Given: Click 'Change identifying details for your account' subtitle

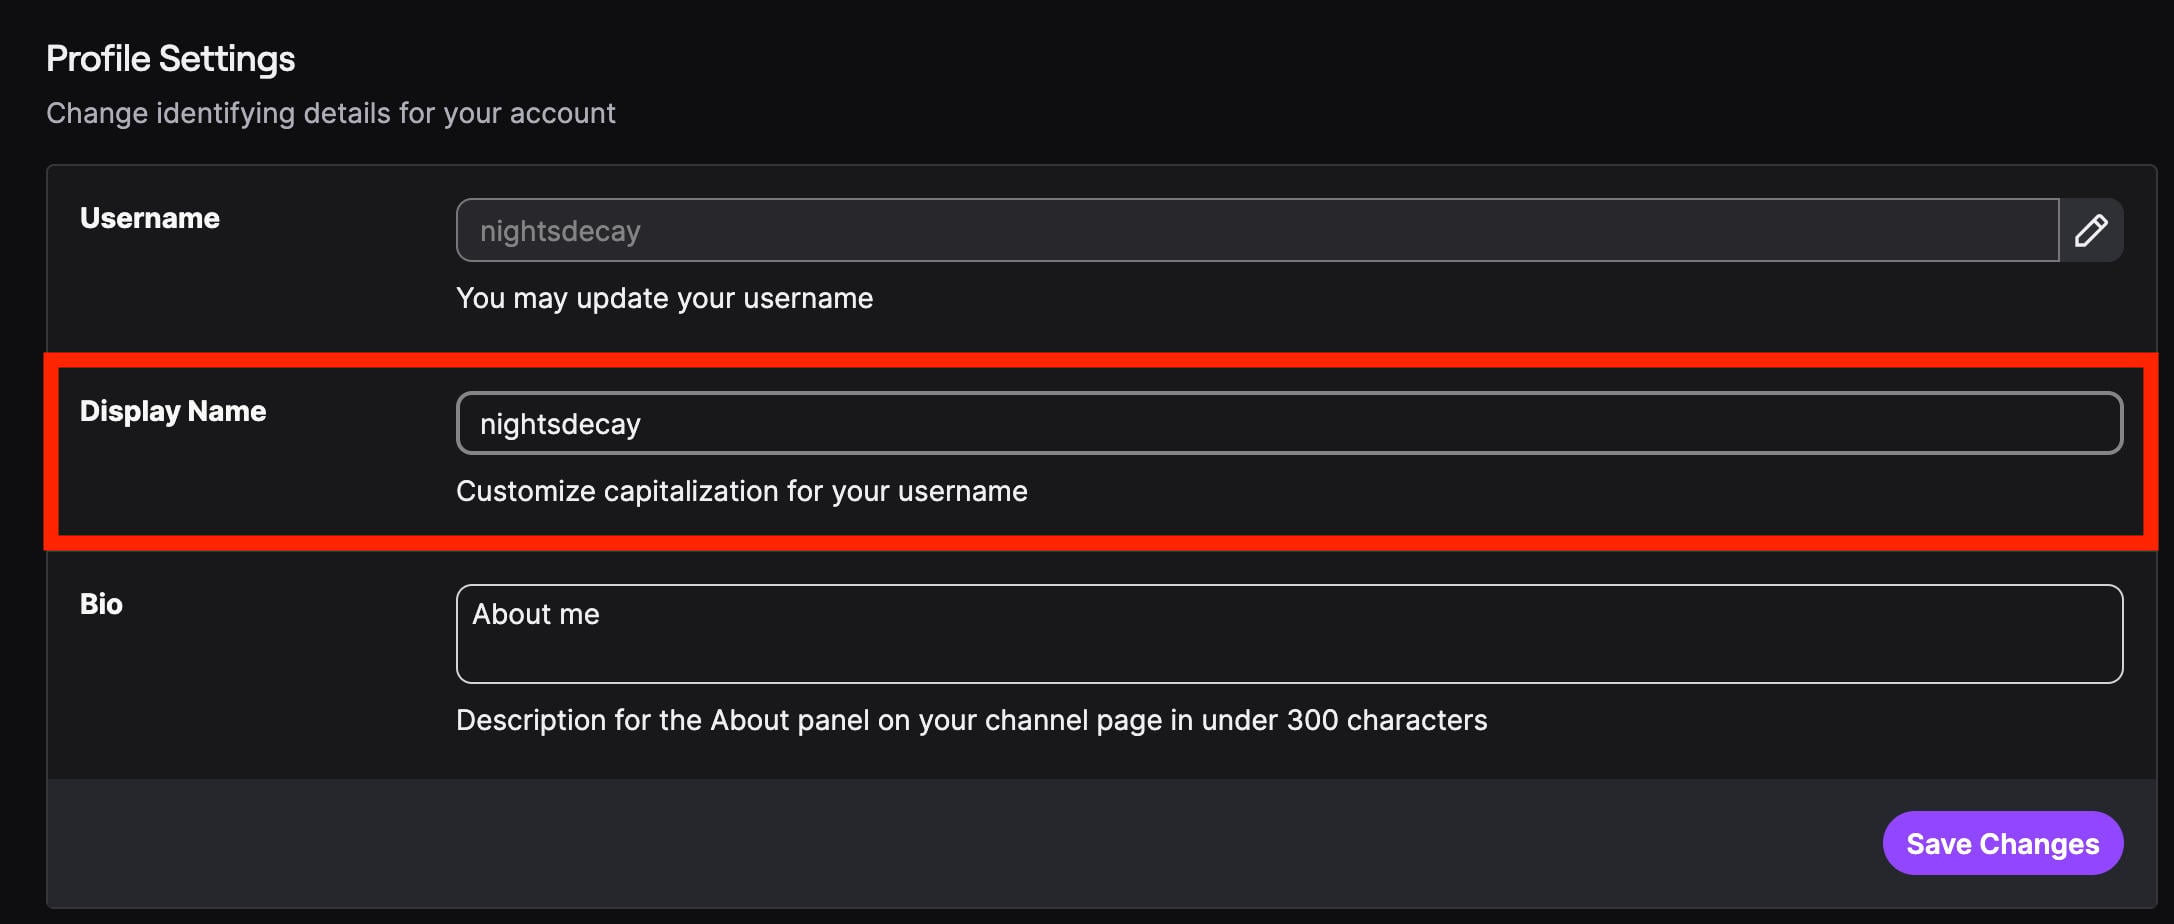Looking at the screenshot, I should click(331, 113).
